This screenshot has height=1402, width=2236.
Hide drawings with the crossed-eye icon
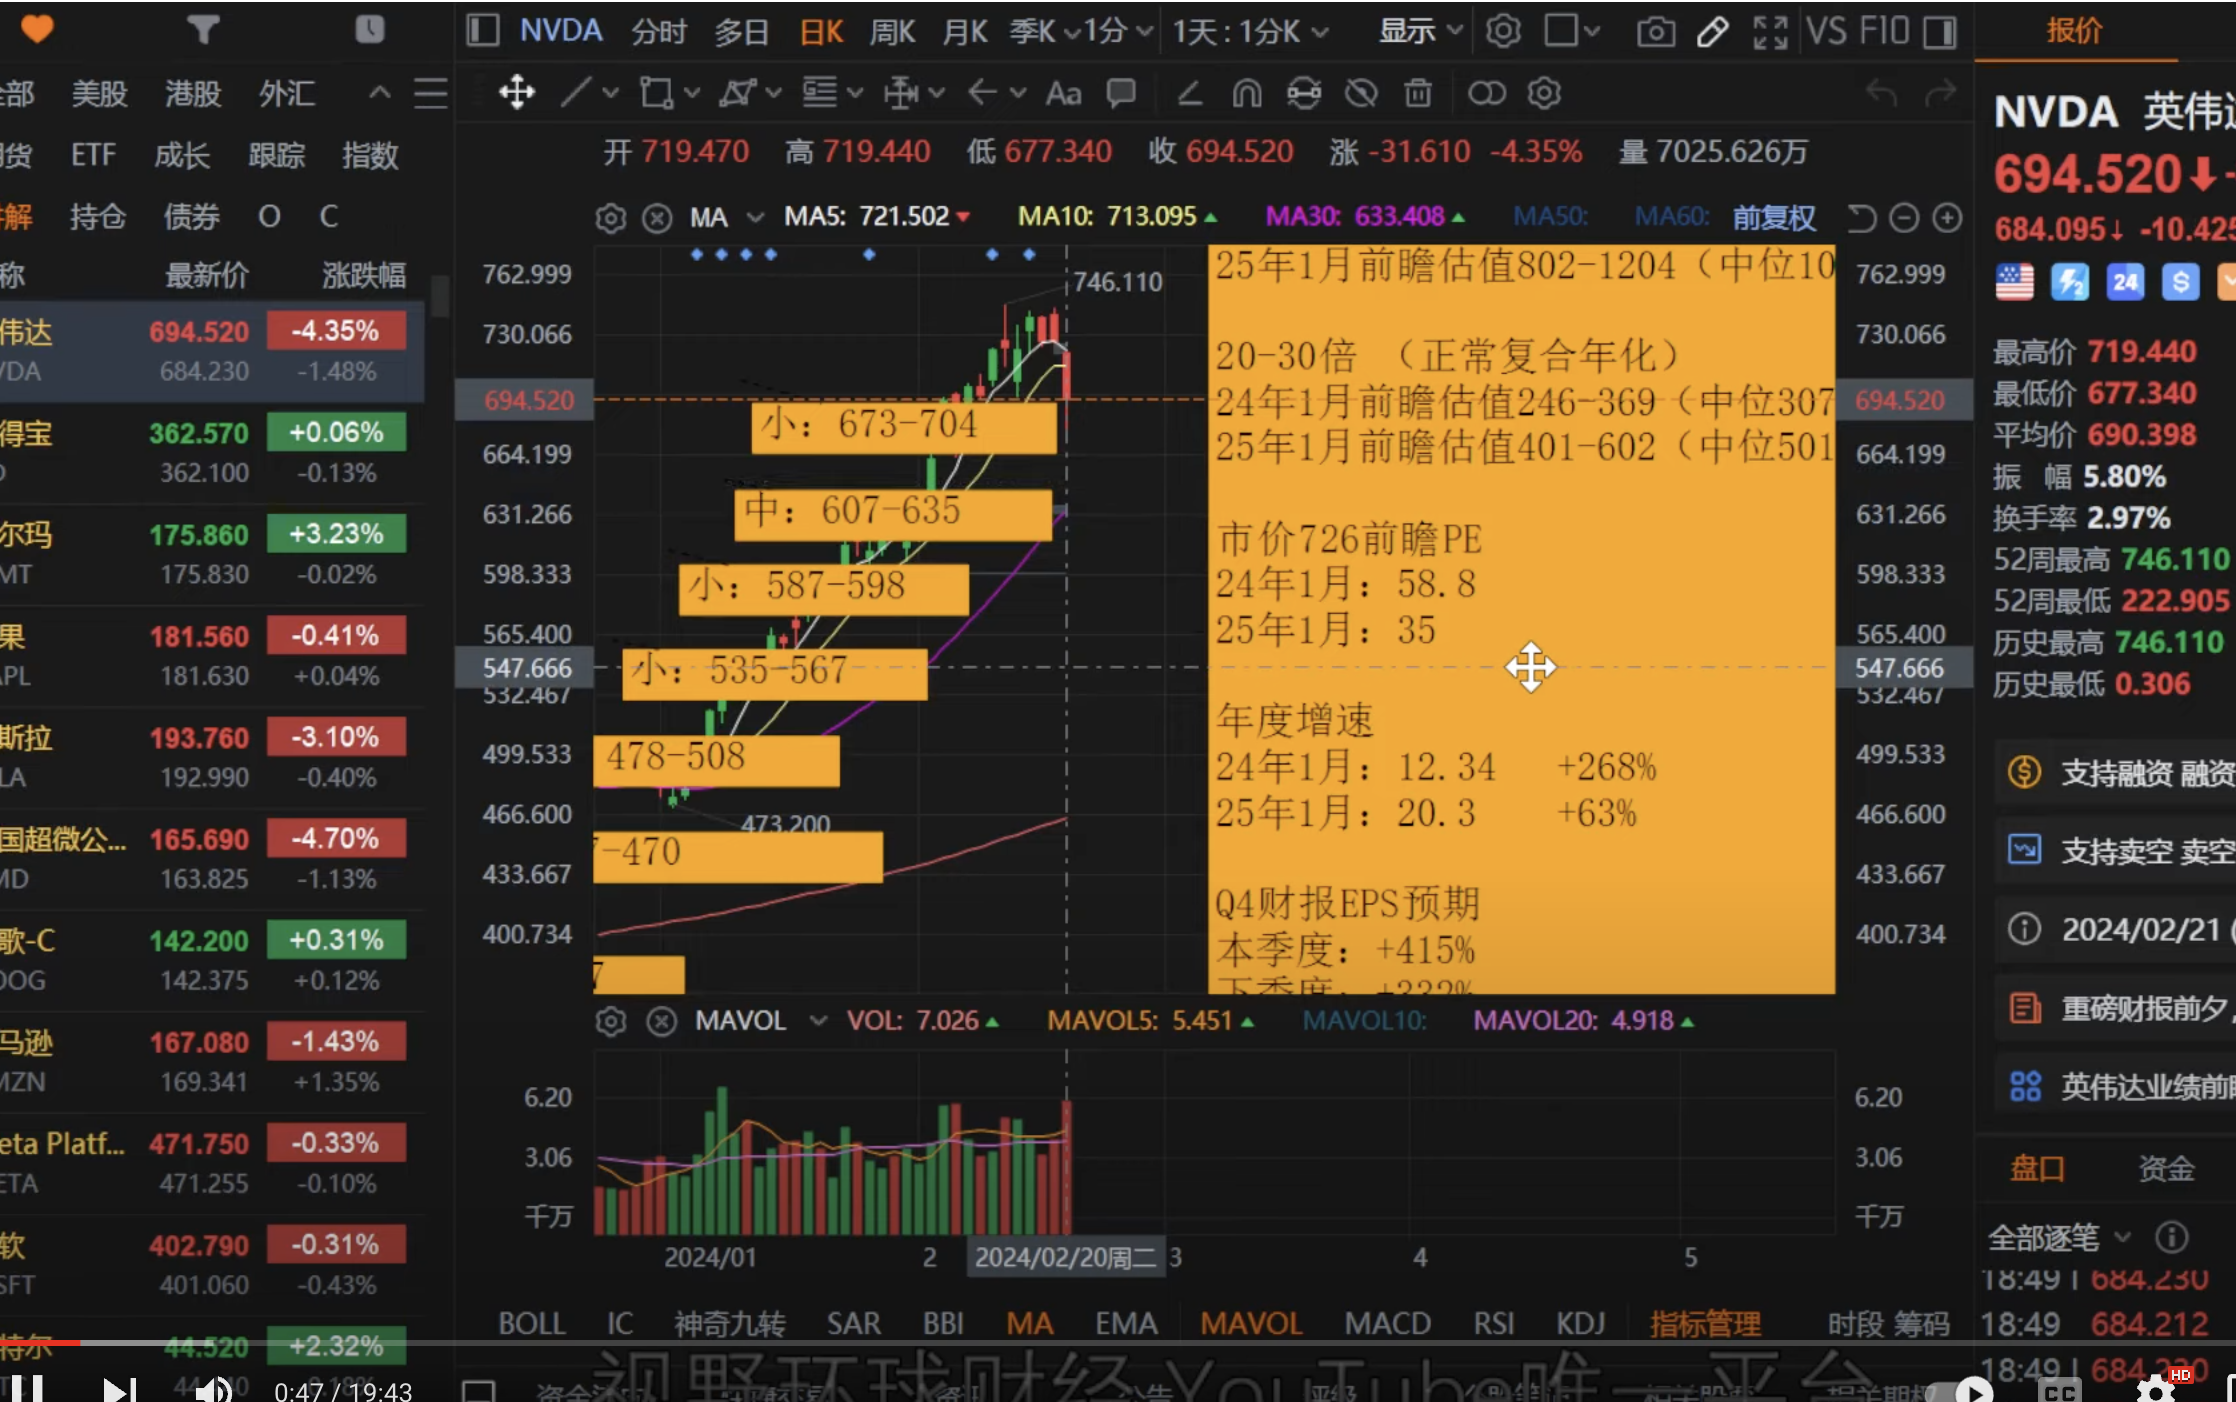pos(1361,94)
